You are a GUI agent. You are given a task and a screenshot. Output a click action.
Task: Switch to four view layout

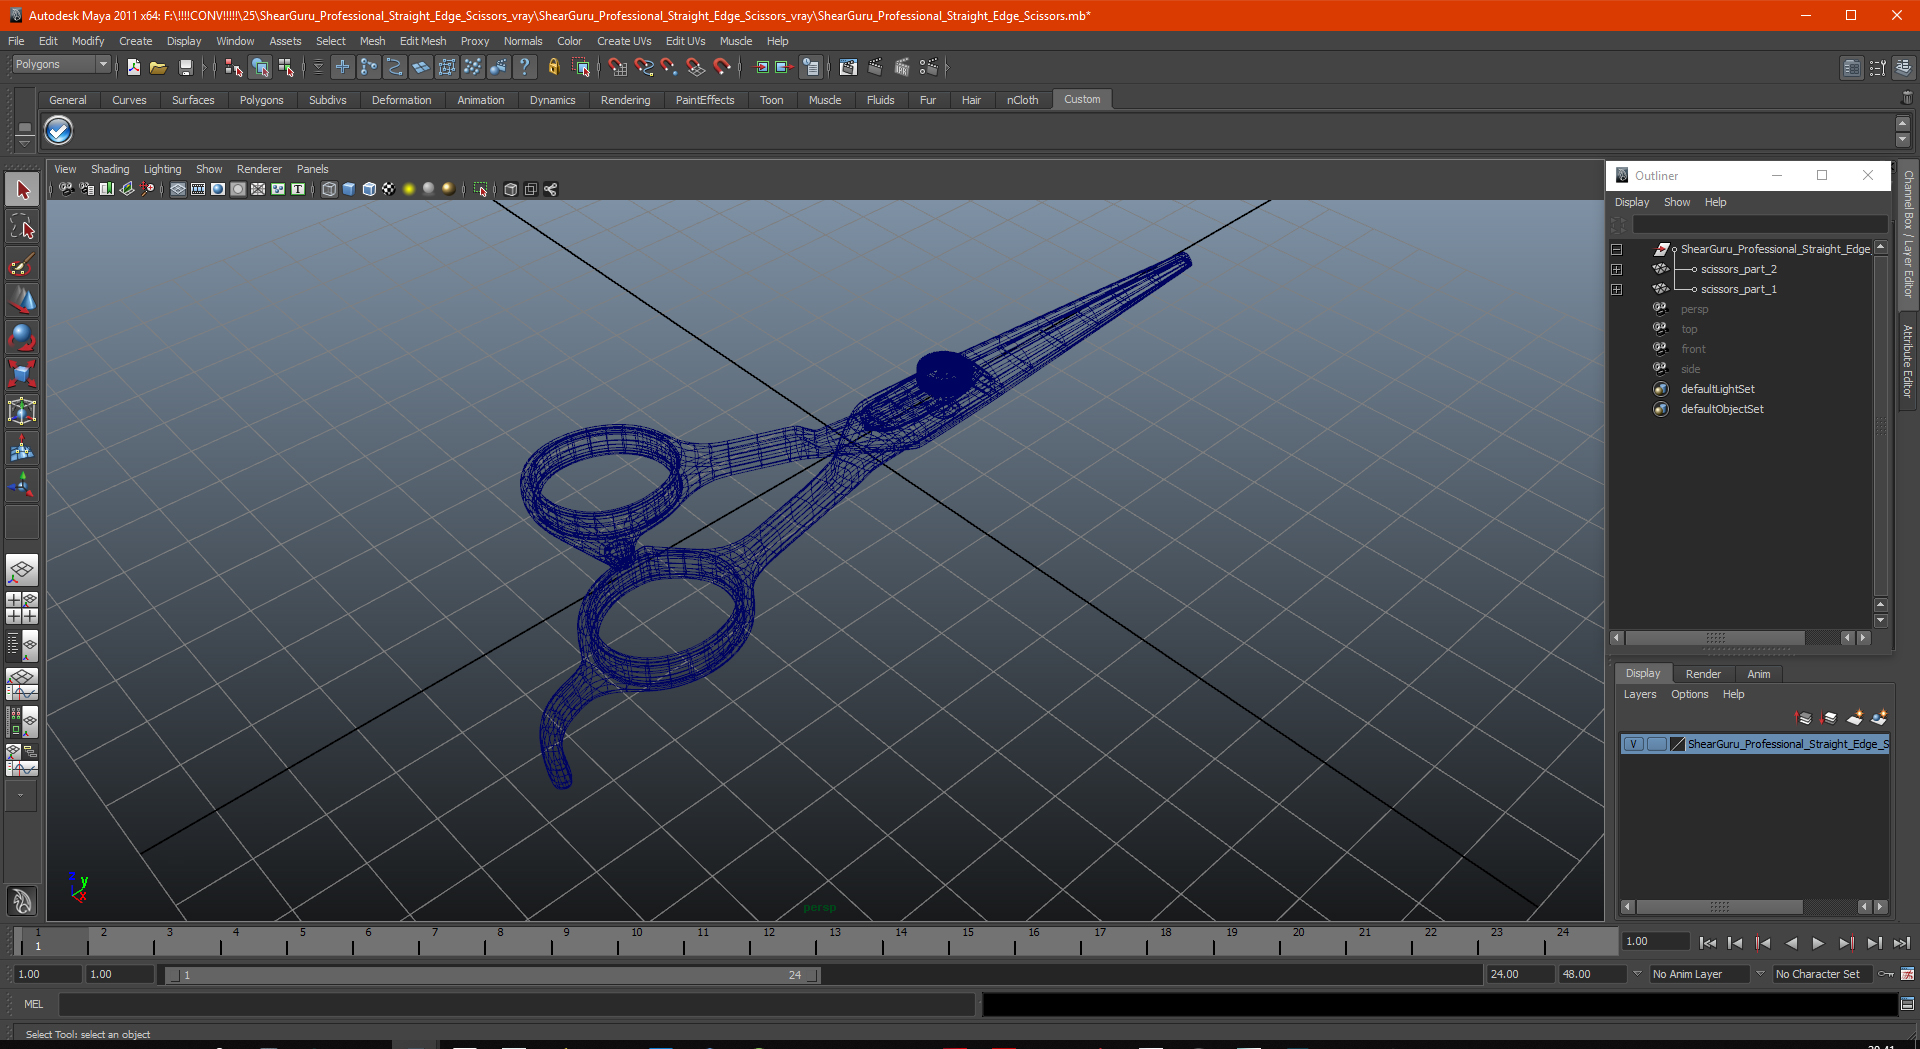[22, 608]
